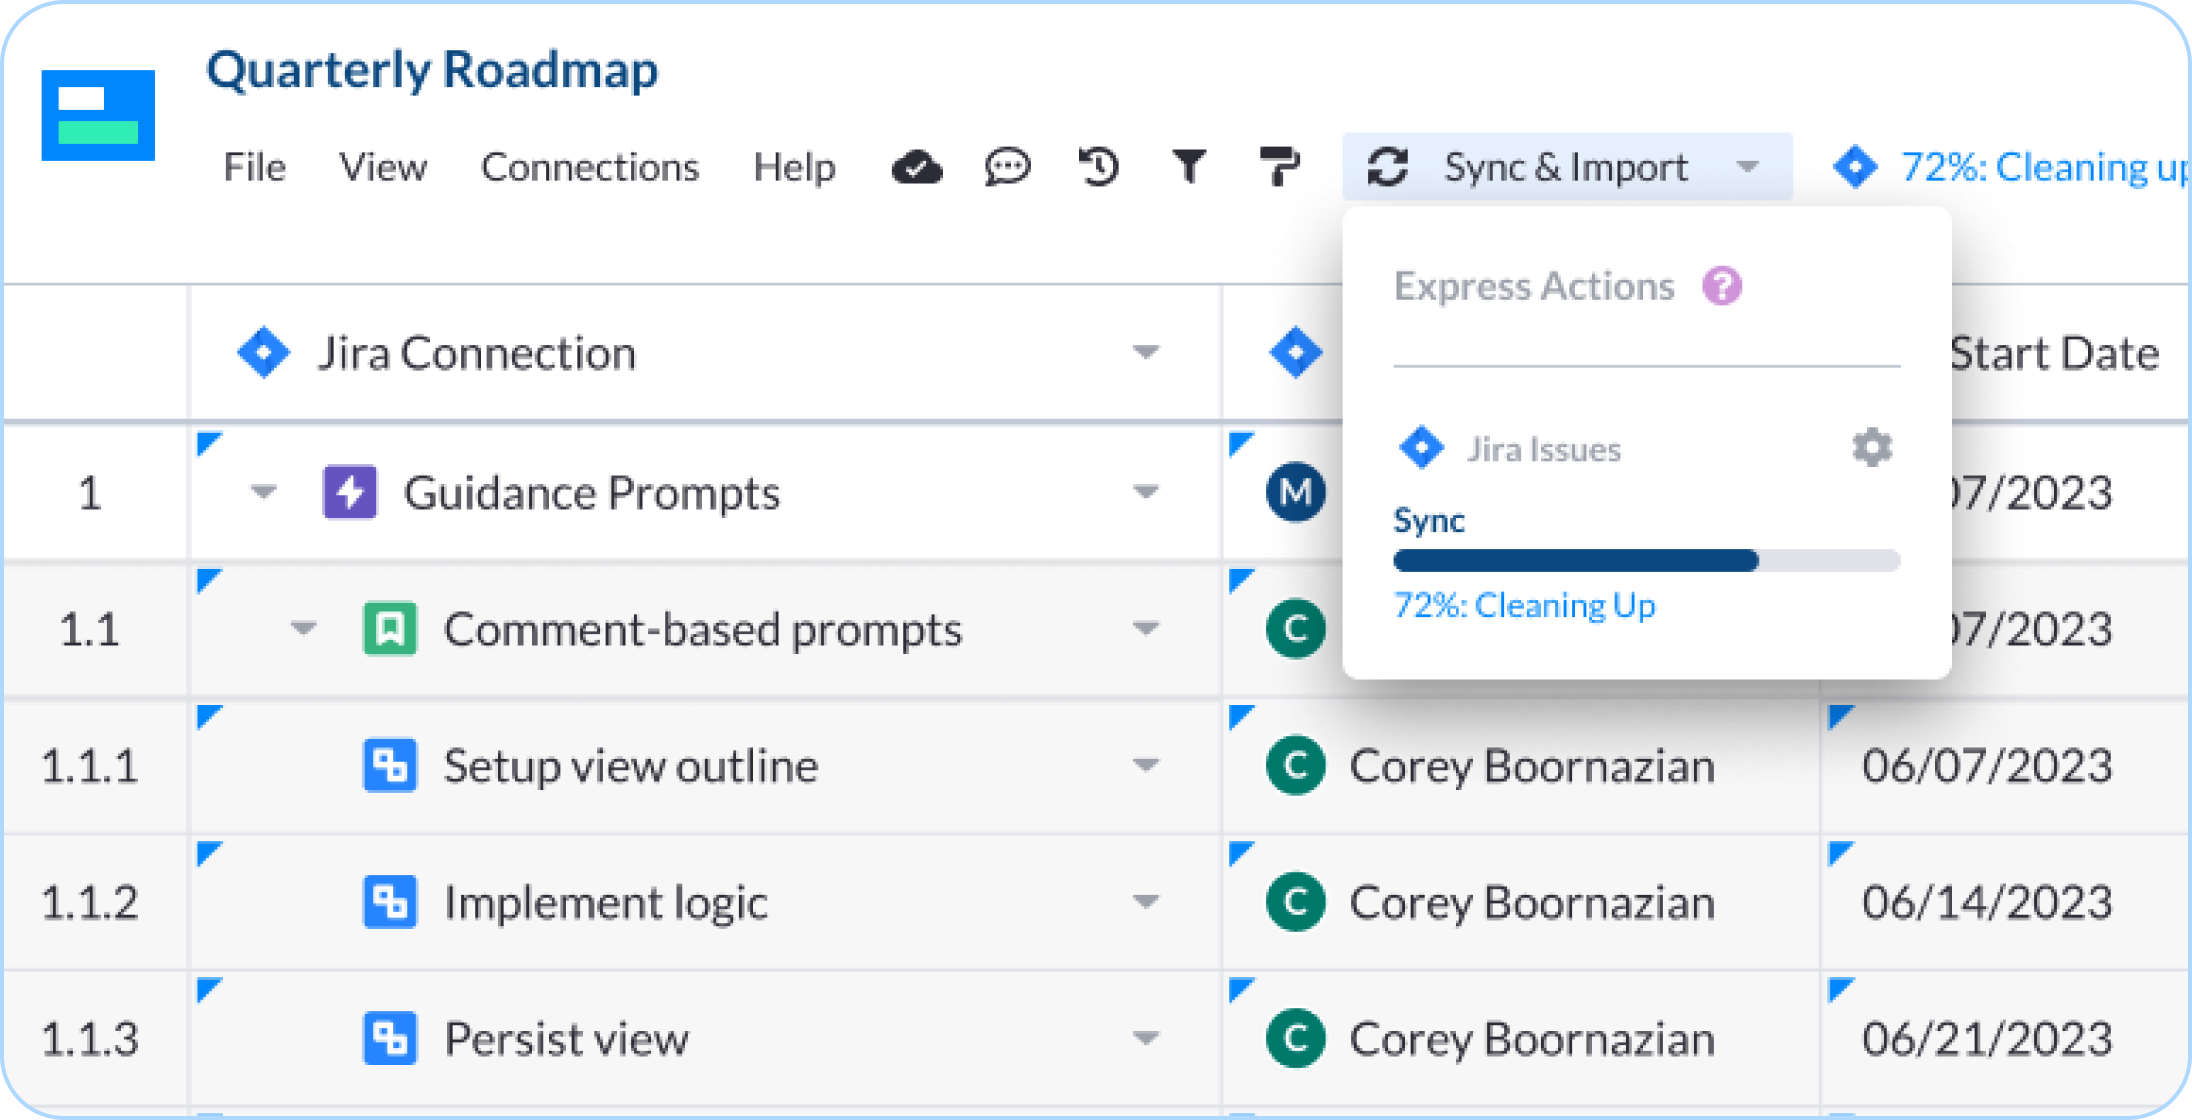This screenshot has height=1120, width=2192.
Task: Click the story bookmark icon for Comment-based prompts
Action: tap(390, 629)
